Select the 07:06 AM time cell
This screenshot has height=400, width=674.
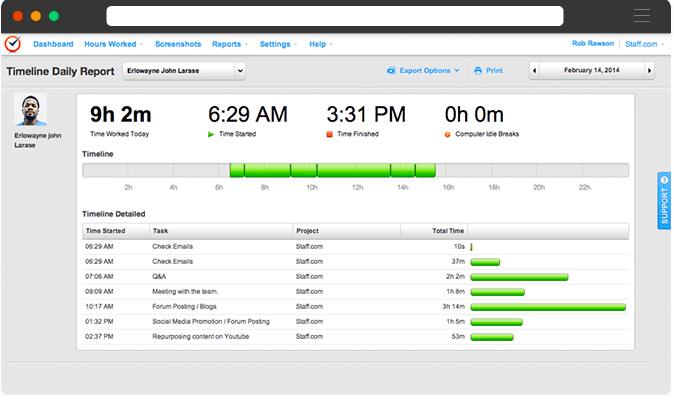pyautogui.click(x=99, y=277)
